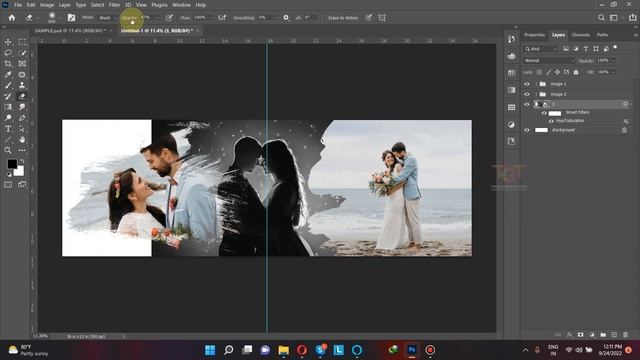Open smoothing options gear icon
The width and height of the screenshot is (640, 360).
286,18
